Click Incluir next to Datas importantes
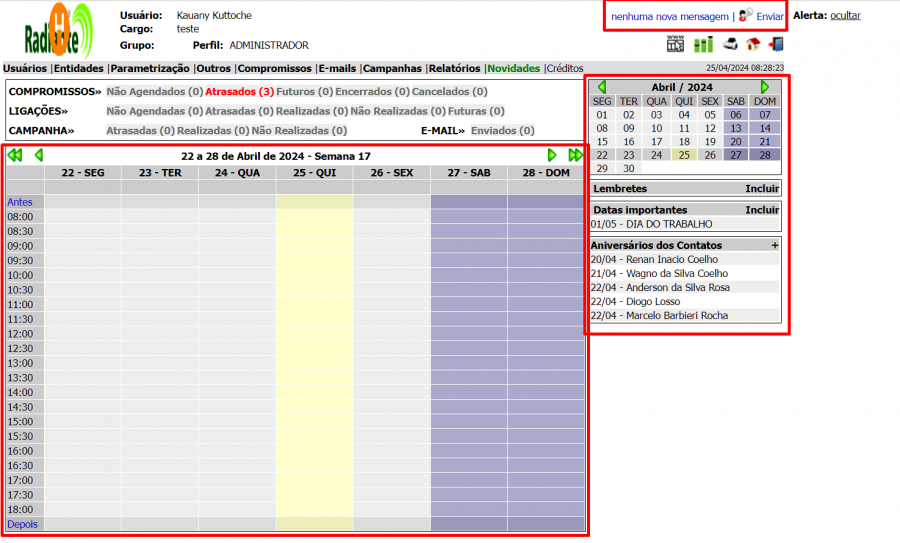The width and height of the screenshot is (900, 543). pyautogui.click(x=761, y=210)
